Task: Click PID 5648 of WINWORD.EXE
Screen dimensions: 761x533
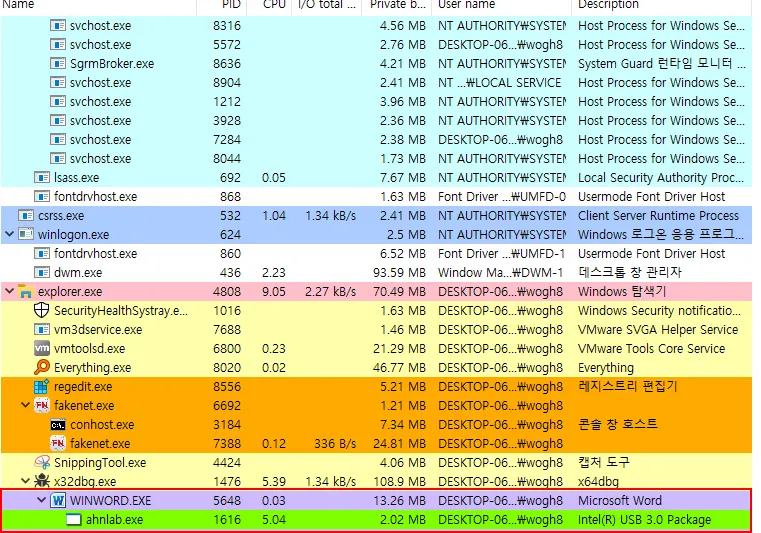Action: [227, 500]
